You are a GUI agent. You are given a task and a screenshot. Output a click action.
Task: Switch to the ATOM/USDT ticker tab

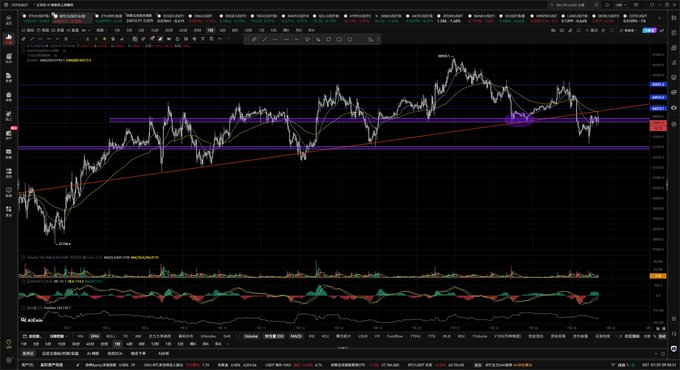(451, 18)
